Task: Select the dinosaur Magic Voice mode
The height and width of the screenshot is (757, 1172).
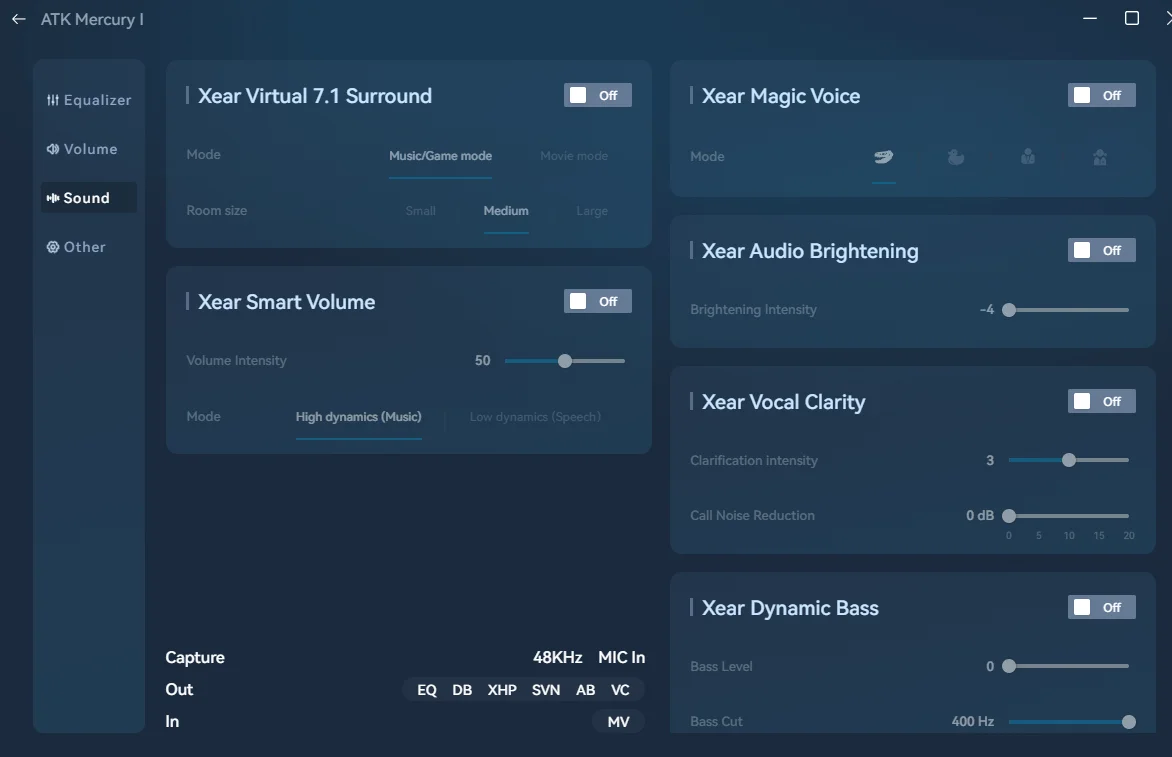Action: 883,157
